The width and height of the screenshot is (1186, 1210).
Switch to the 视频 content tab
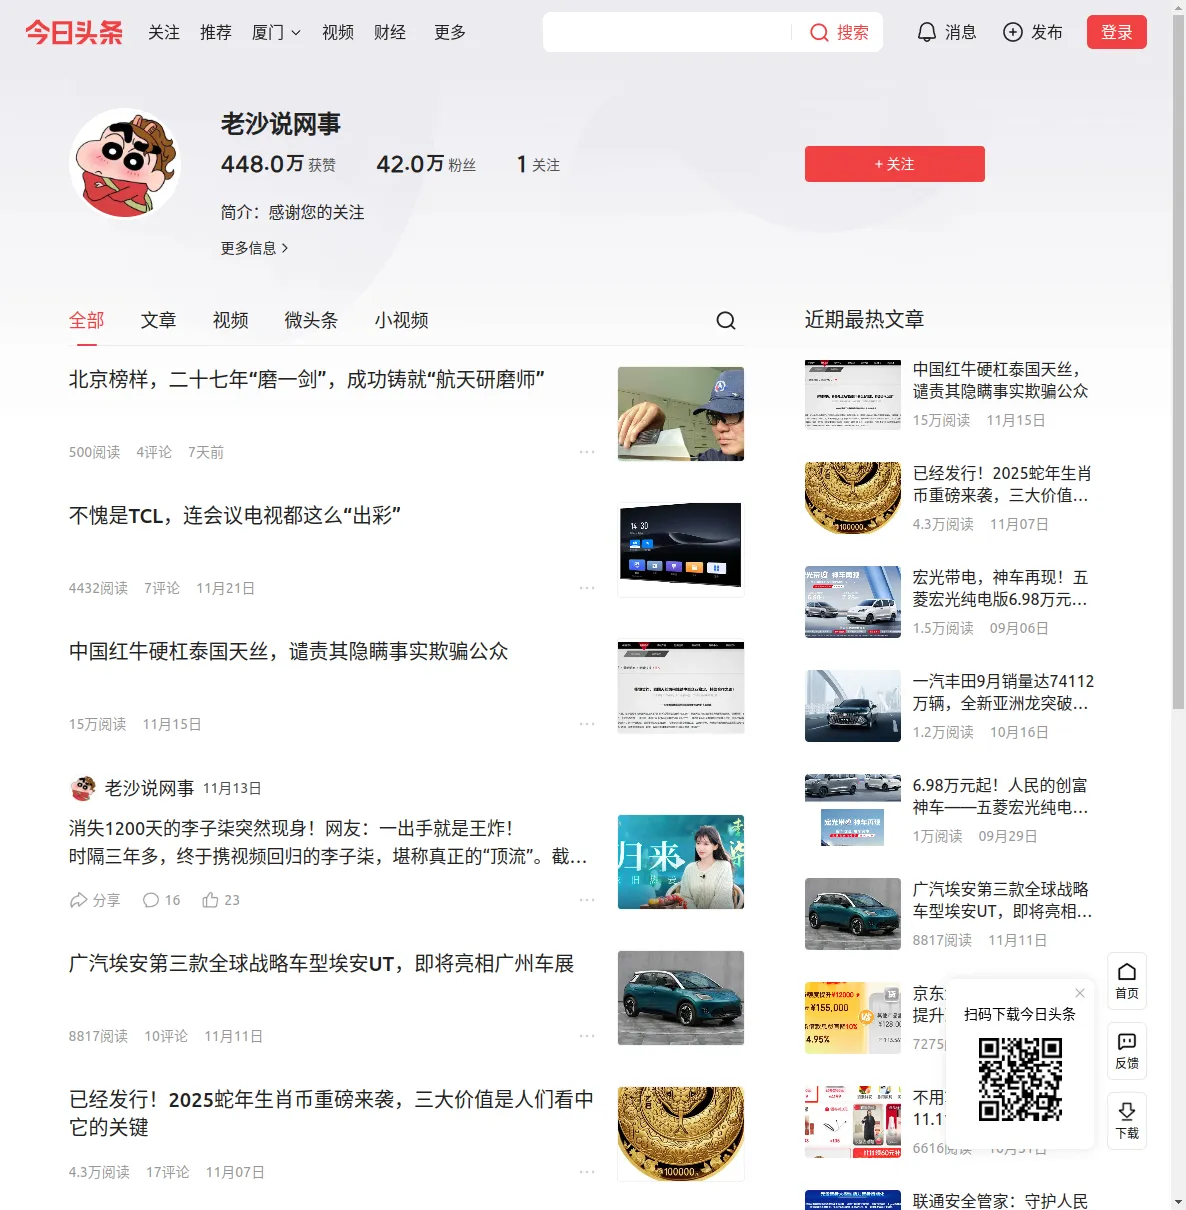point(231,320)
